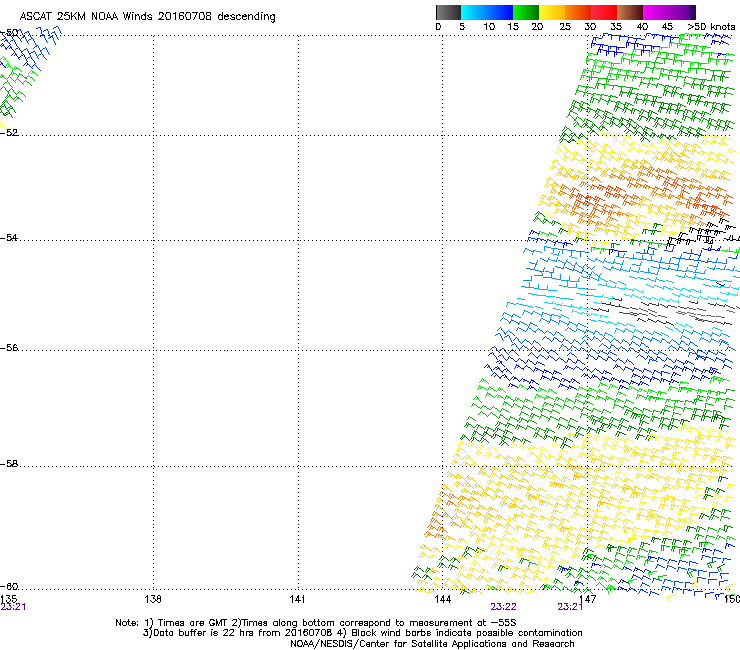This screenshot has width=740, height=650.
Task: Click the red 30-35 knots color segment
Action: pos(604,12)
